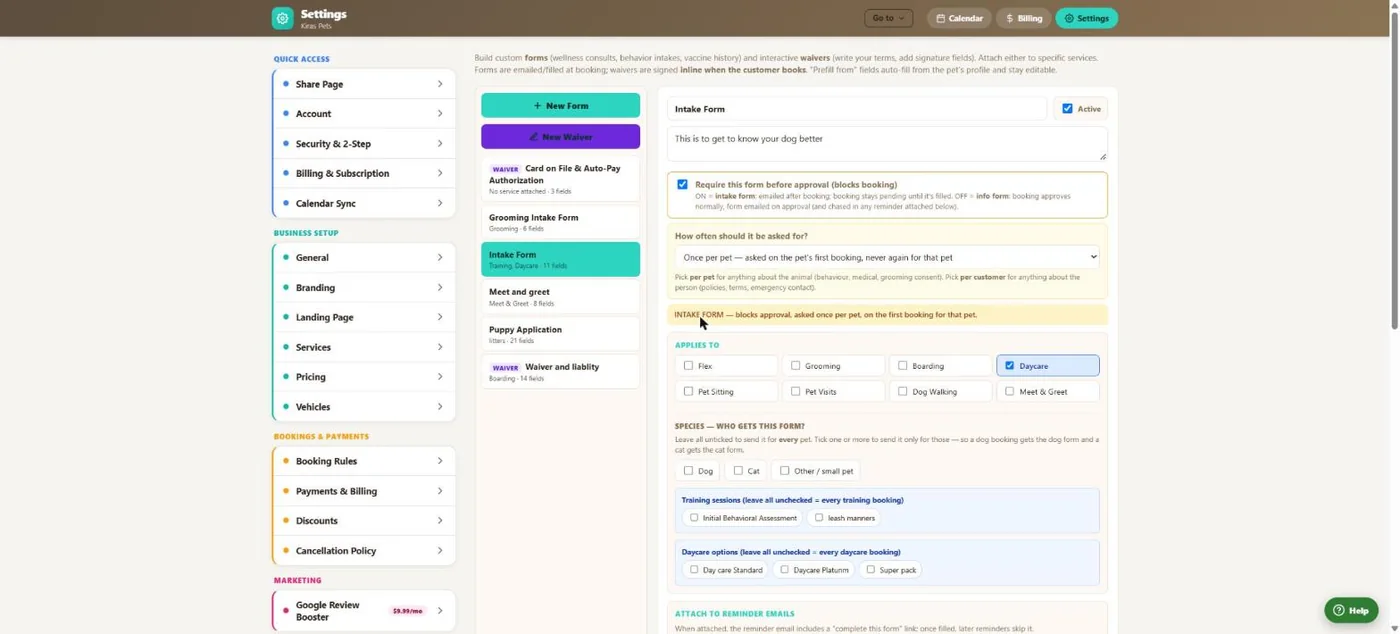Select the Intake Form list item
The height and width of the screenshot is (634, 1400).
pos(560,259)
